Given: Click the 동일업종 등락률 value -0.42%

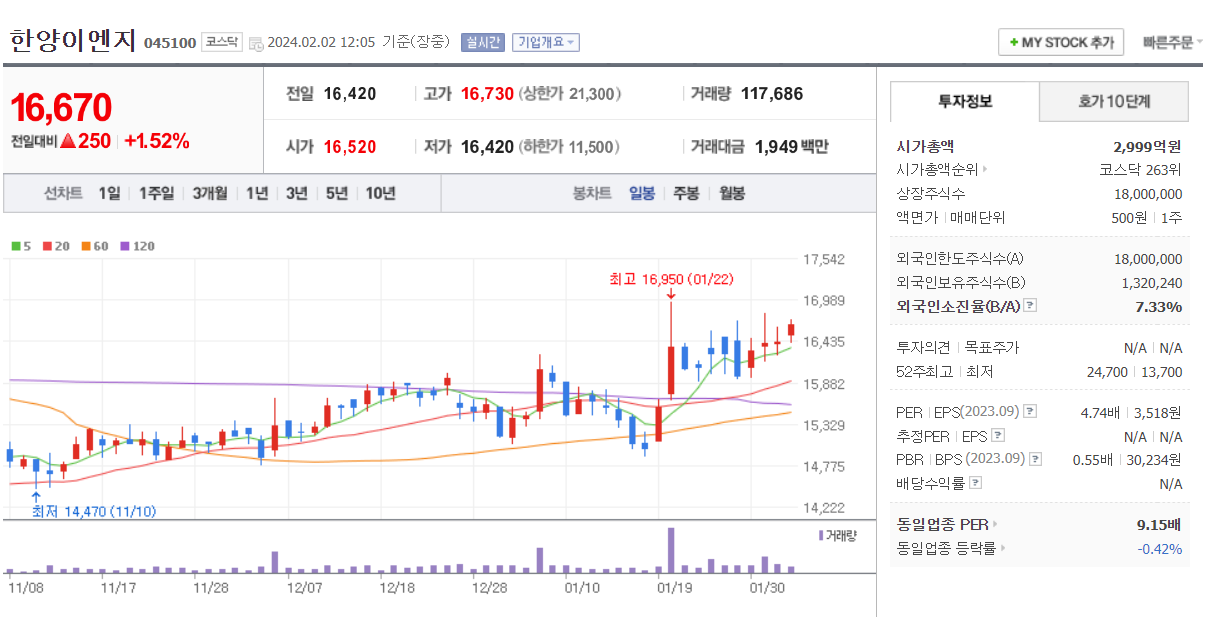Looking at the screenshot, I should [1160, 548].
